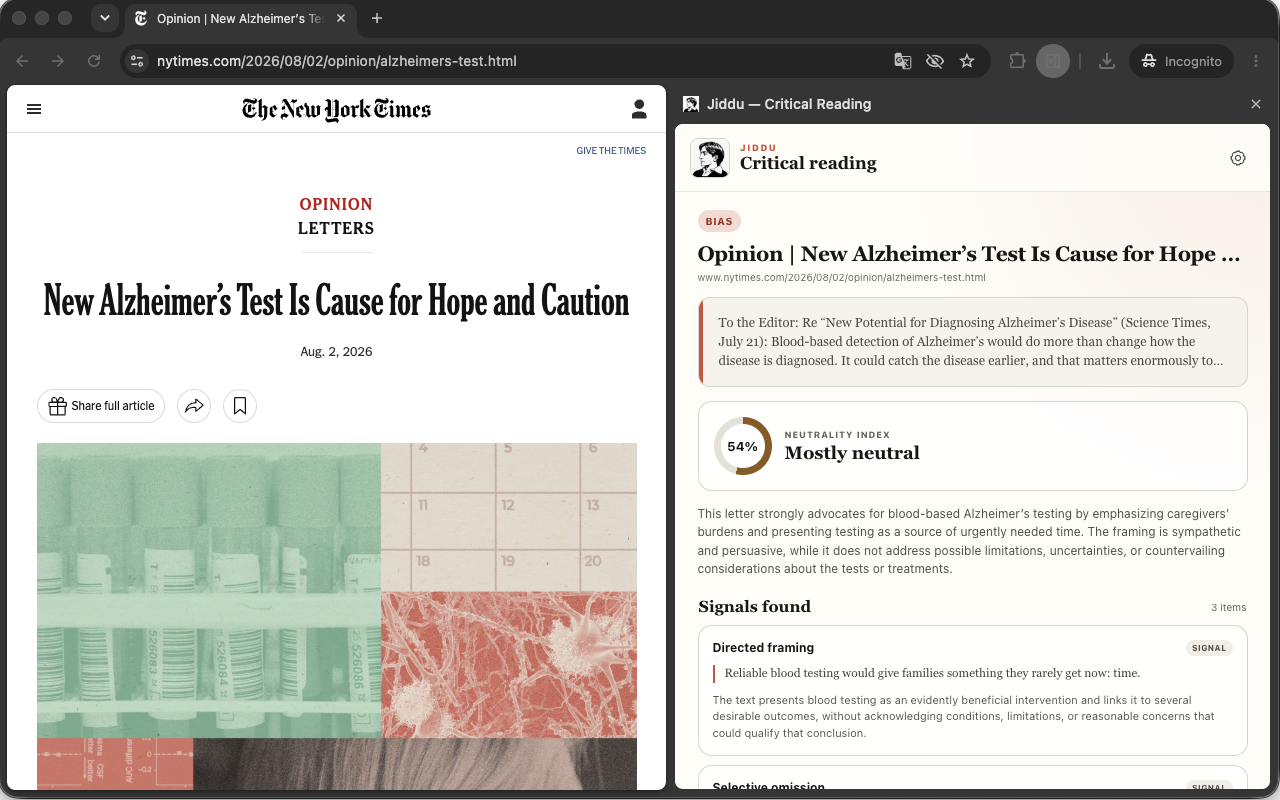Click the Jiddu panel article title

969,253
